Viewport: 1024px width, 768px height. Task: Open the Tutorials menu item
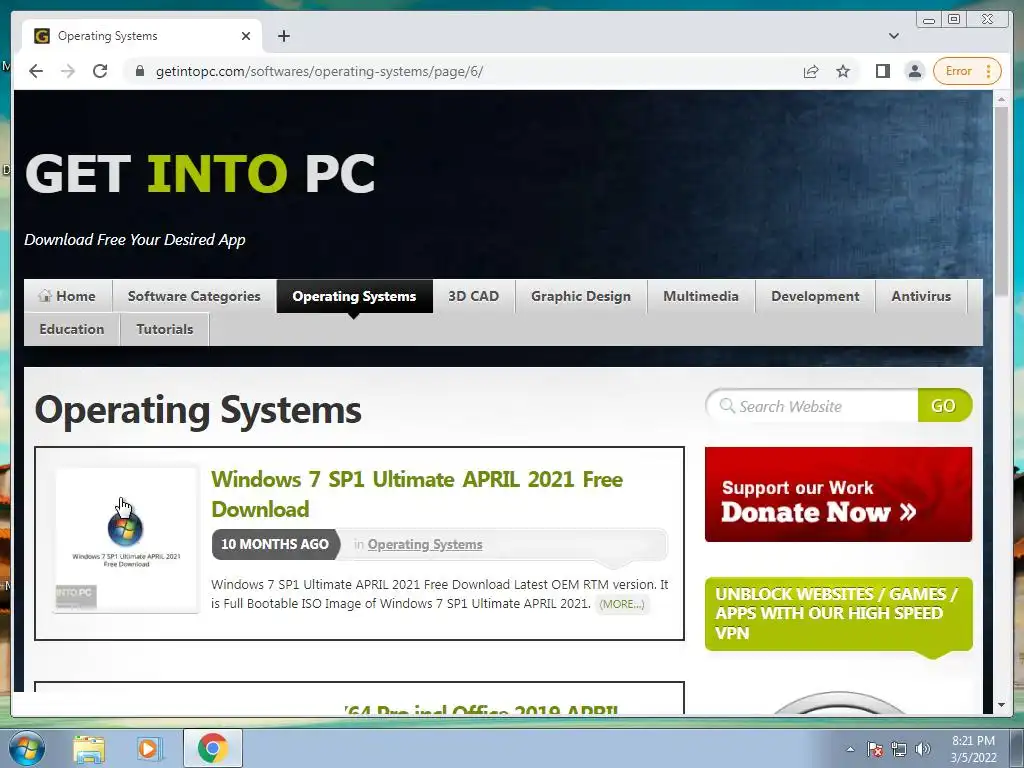165,329
